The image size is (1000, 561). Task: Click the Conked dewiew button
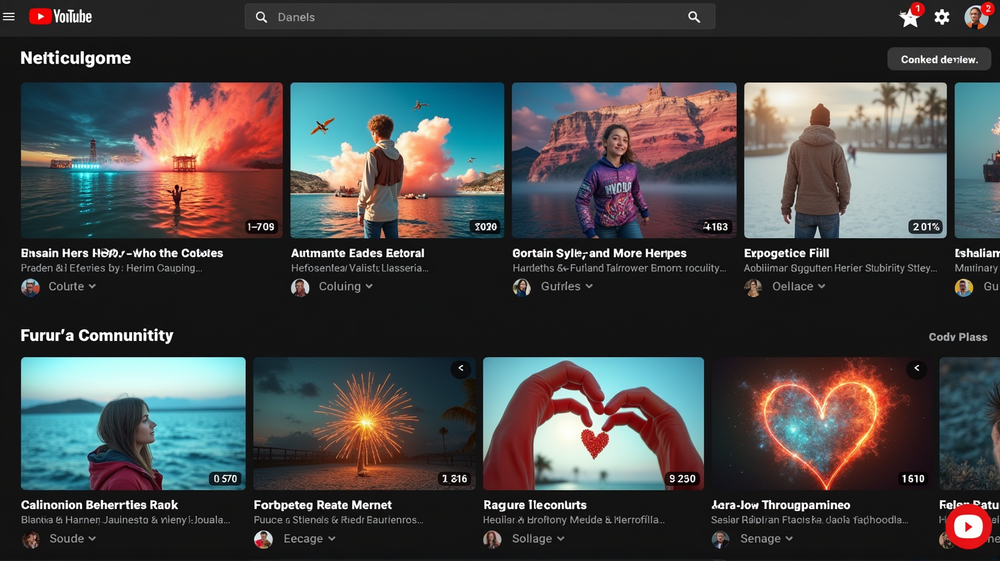coord(939,59)
